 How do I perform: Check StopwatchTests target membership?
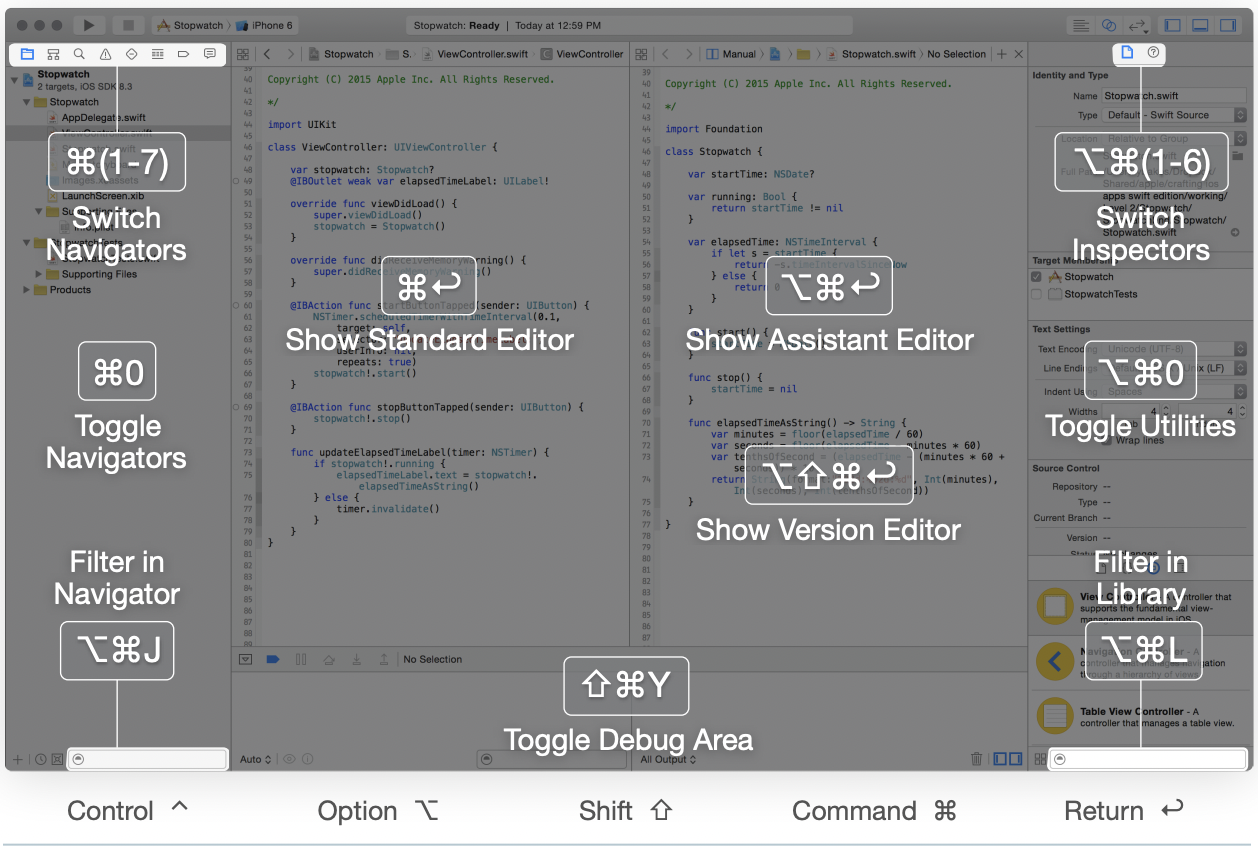1037,295
